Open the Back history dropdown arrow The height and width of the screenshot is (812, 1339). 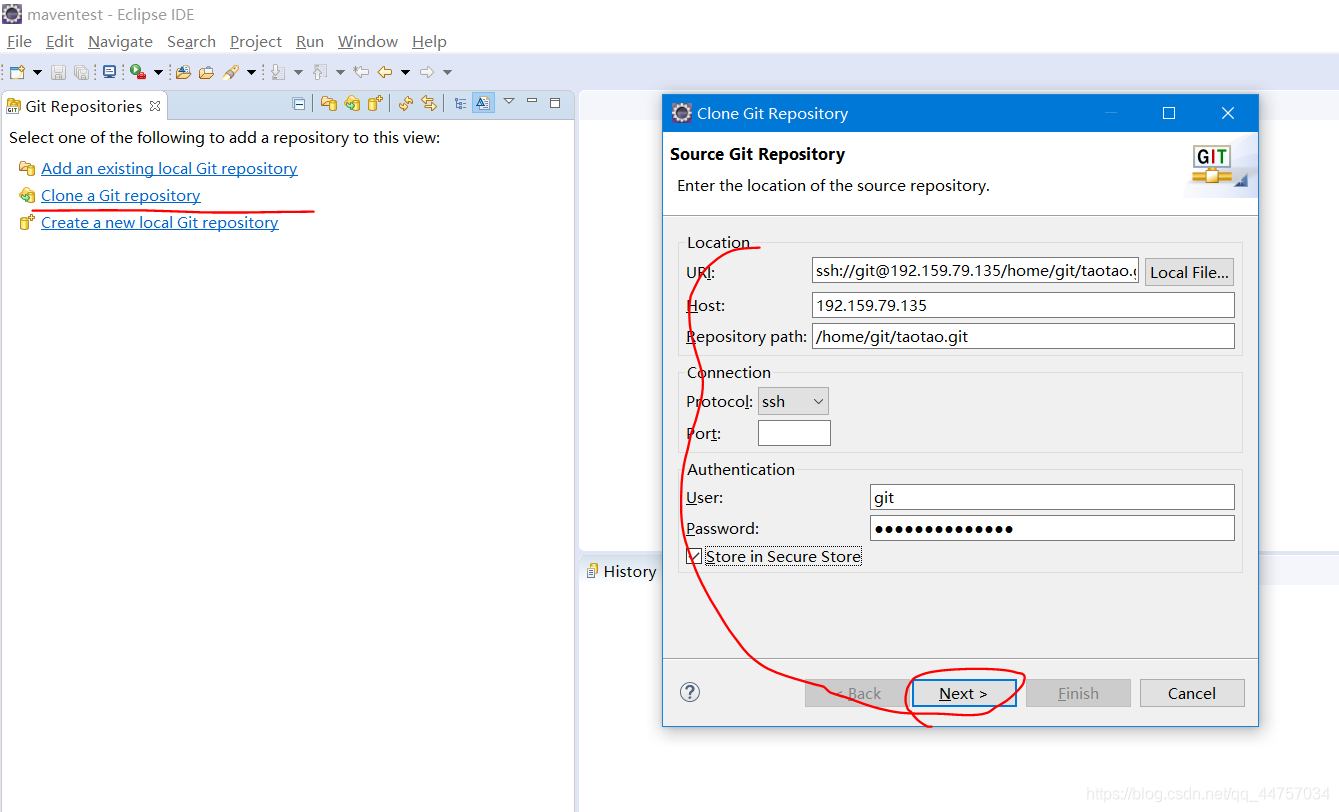(x=405, y=72)
